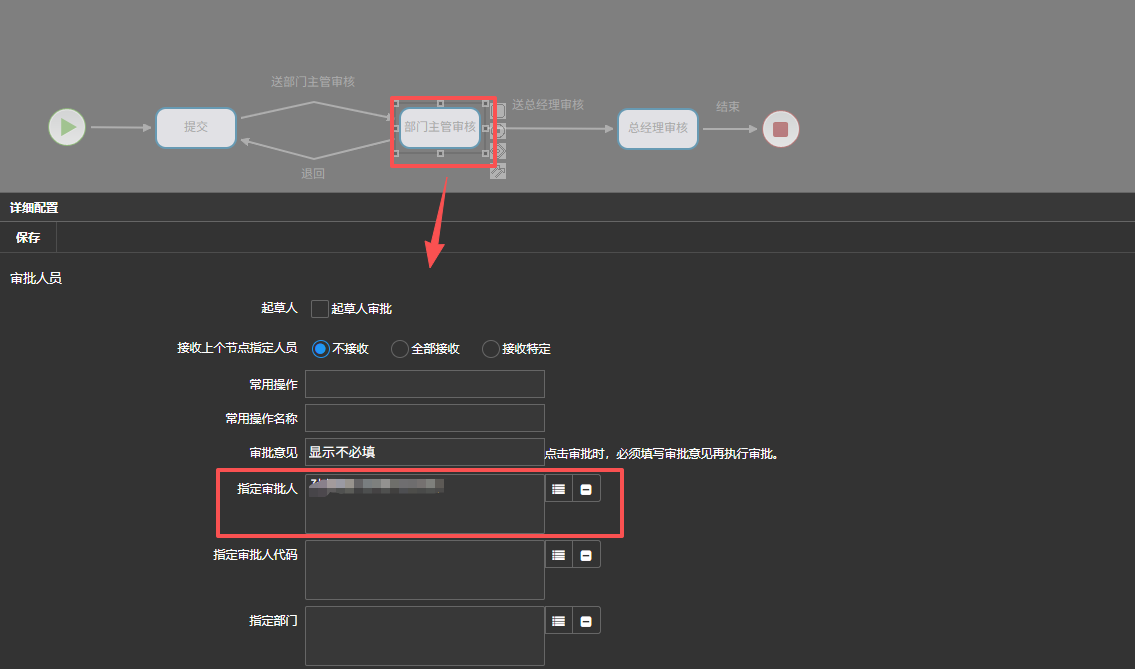This screenshot has height=669, width=1135.
Task: Open the list picker for 指定审批人
Action: [559, 489]
